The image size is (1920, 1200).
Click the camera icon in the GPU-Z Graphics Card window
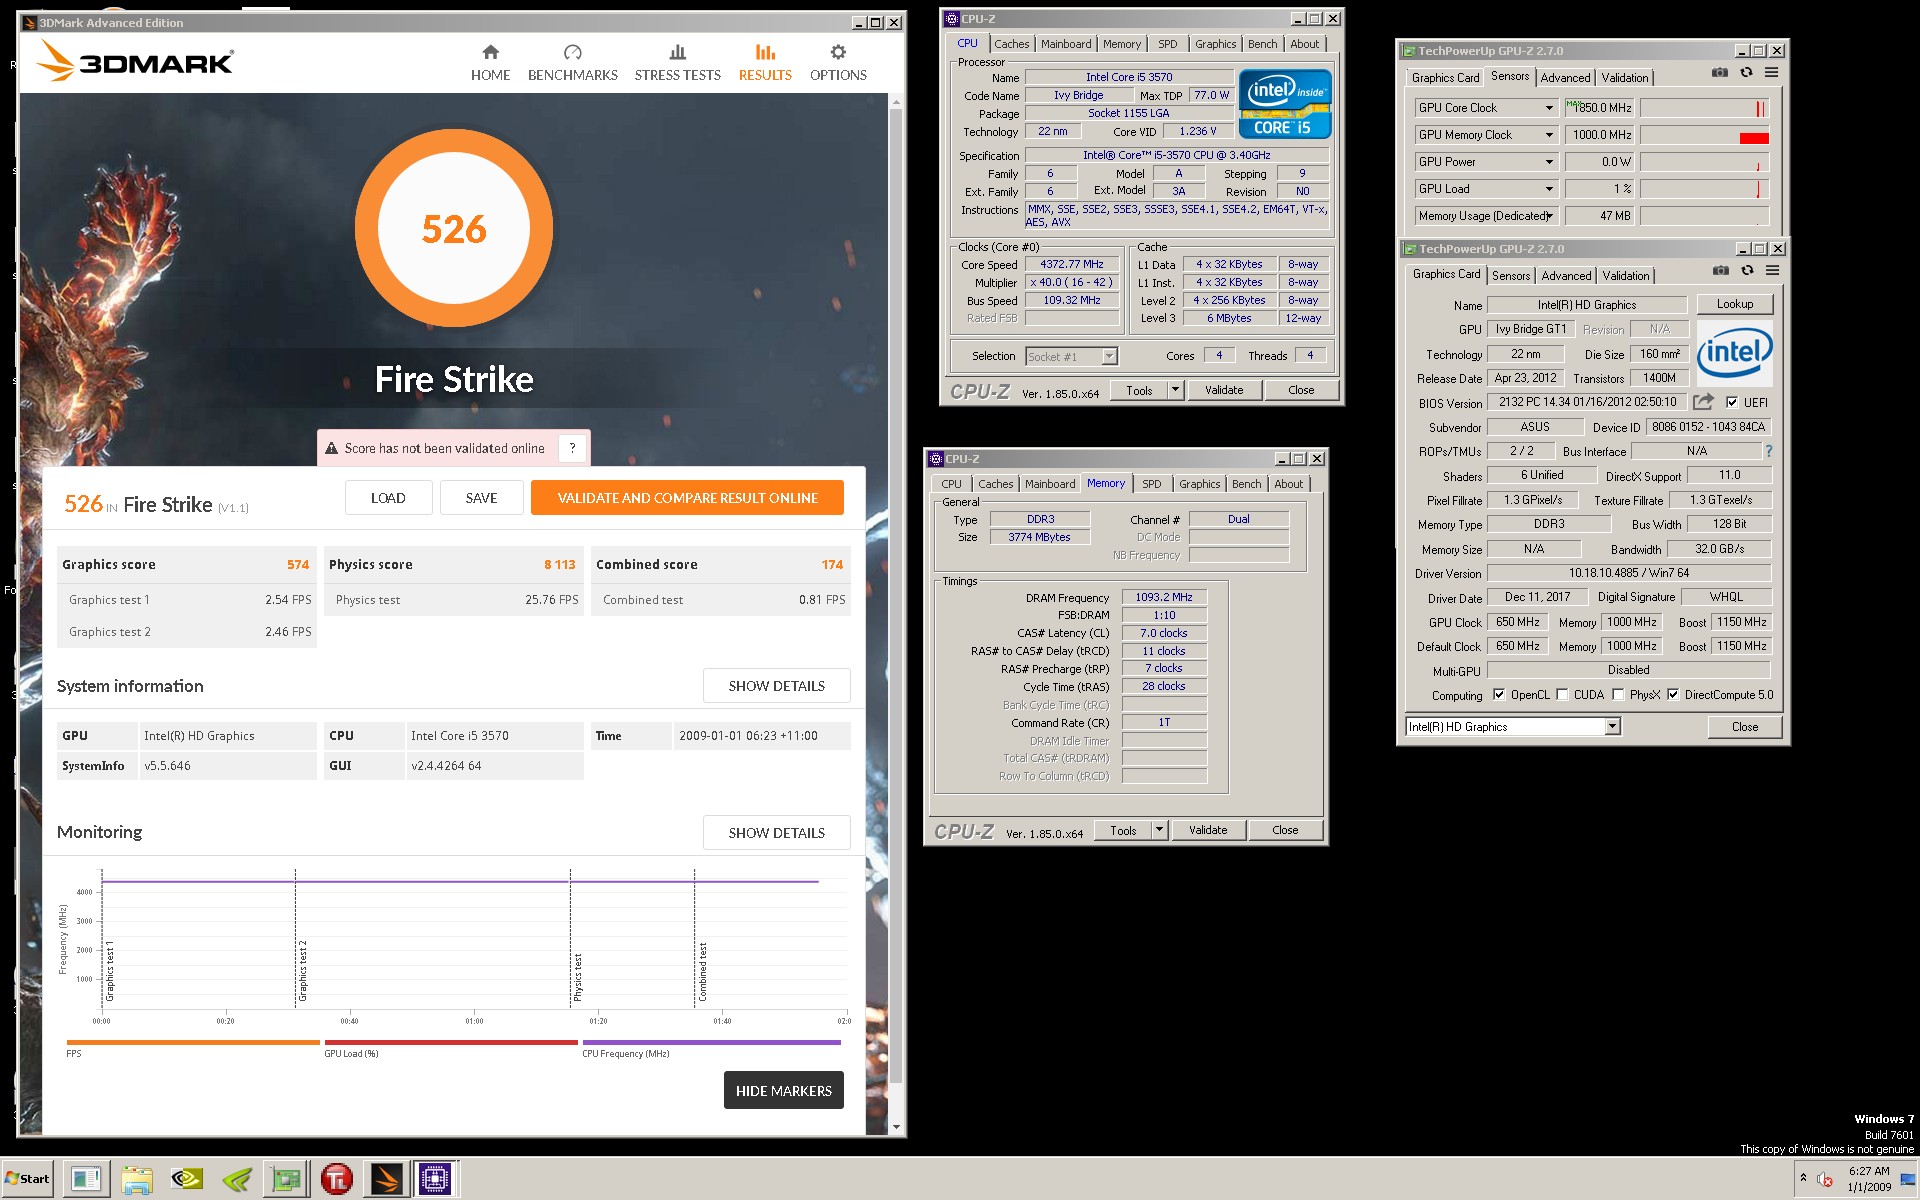tap(1720, 271)
